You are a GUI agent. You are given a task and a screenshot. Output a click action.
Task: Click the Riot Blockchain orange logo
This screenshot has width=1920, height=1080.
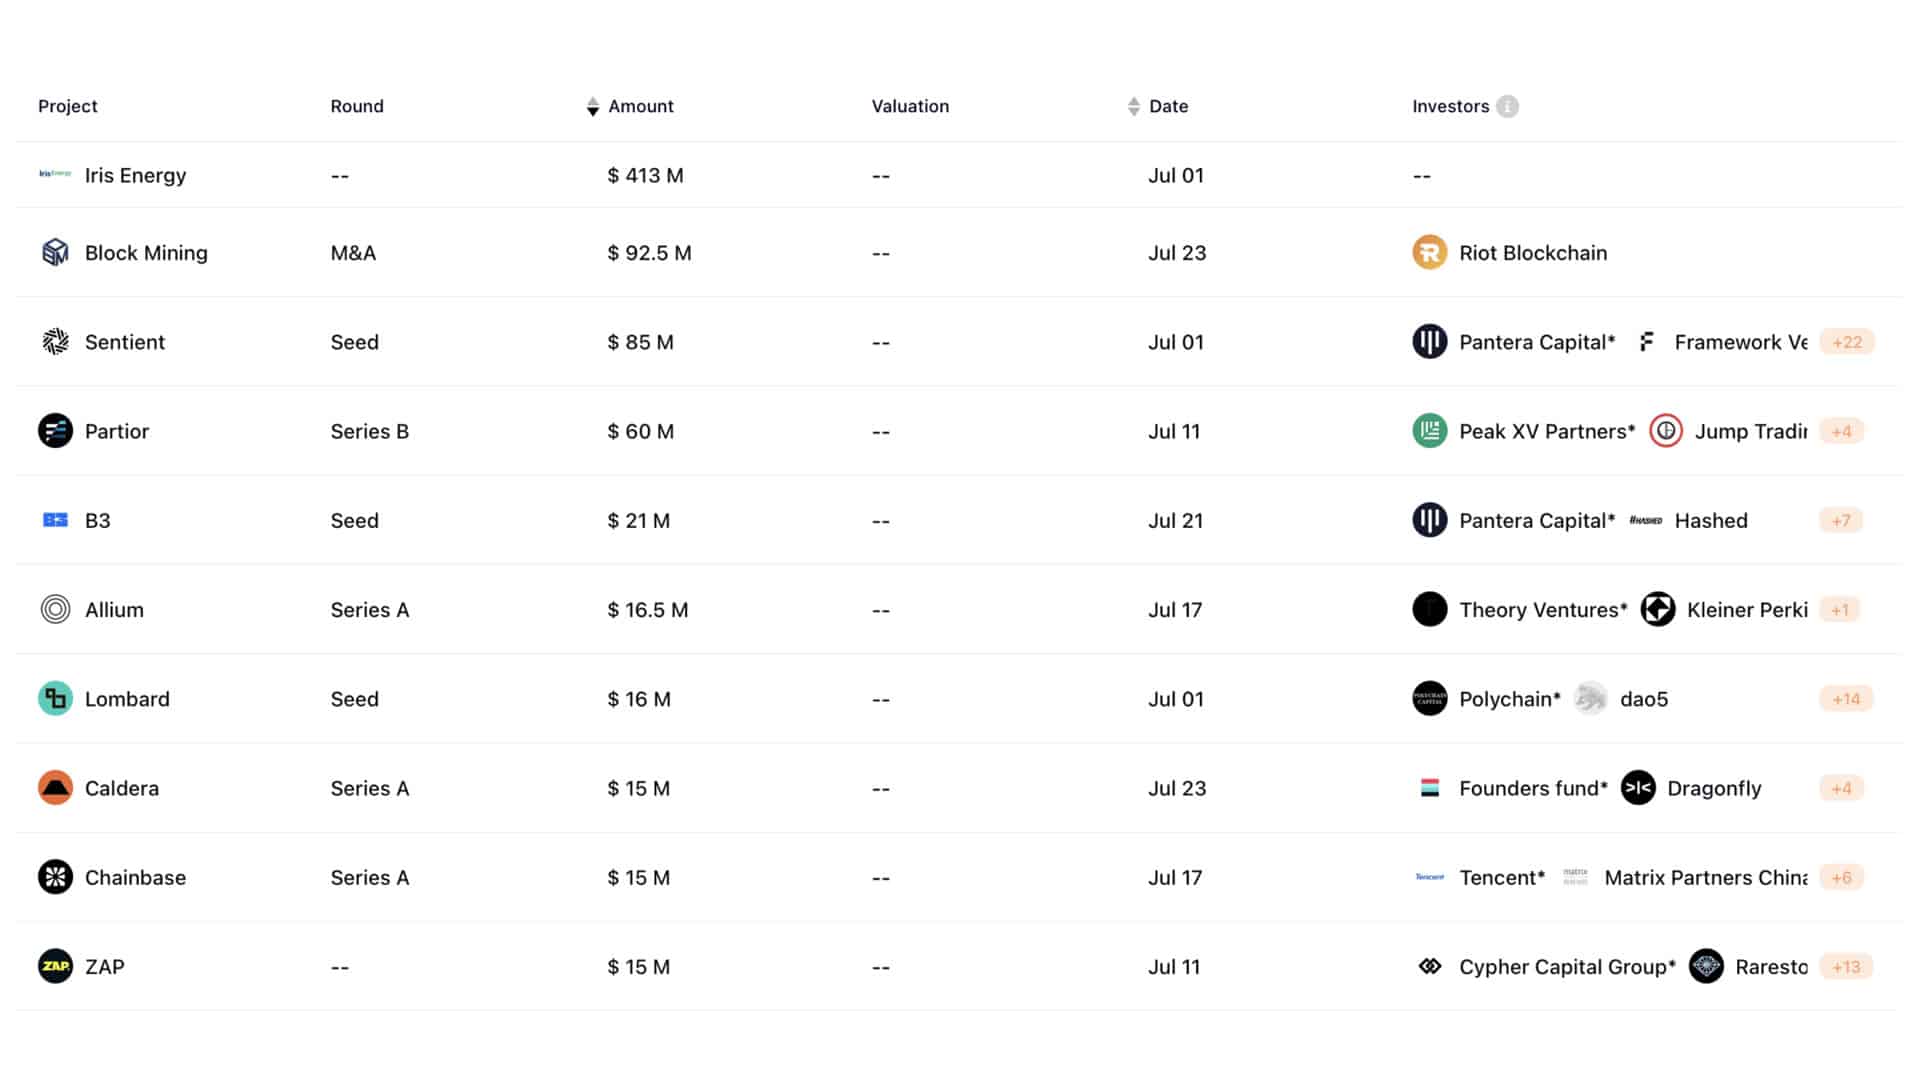point(1429,252)
